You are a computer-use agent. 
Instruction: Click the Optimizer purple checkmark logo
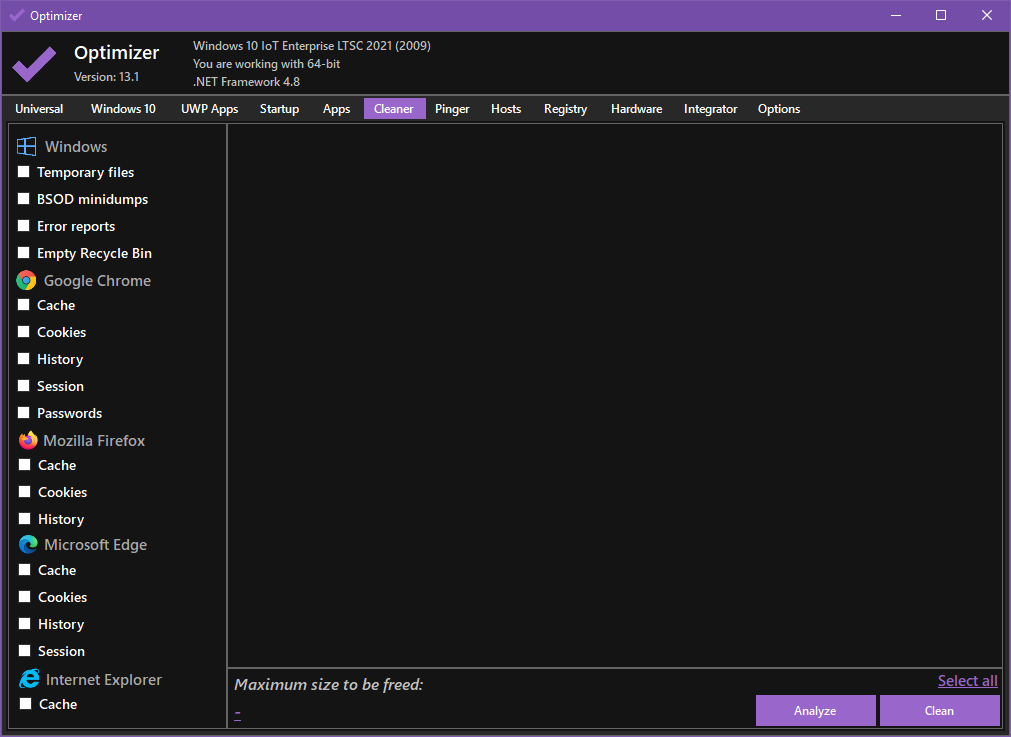[34, 64]
